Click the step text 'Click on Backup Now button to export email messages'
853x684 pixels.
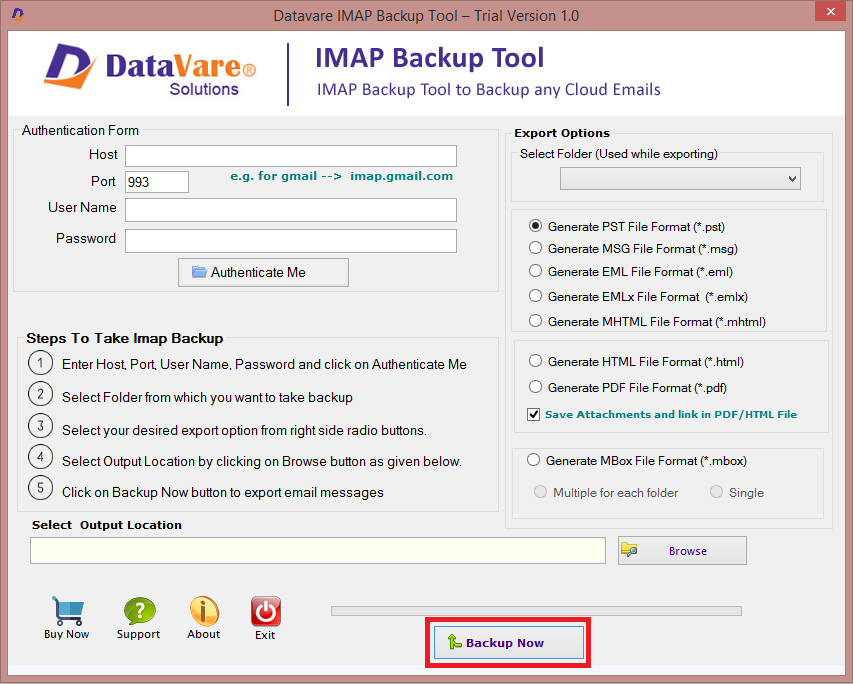222,492
